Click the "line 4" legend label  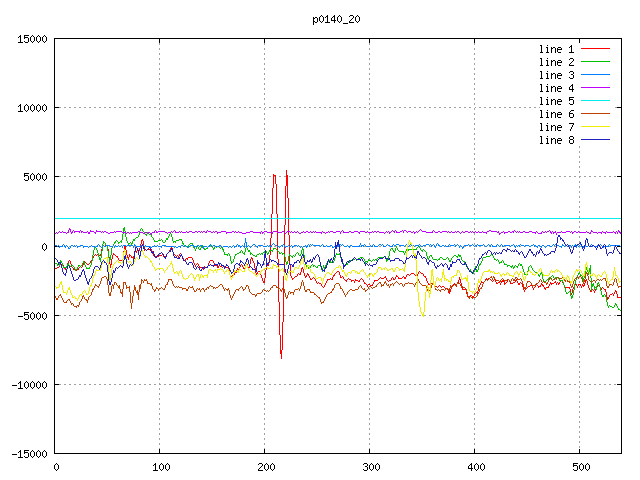[x=556, y=88]
